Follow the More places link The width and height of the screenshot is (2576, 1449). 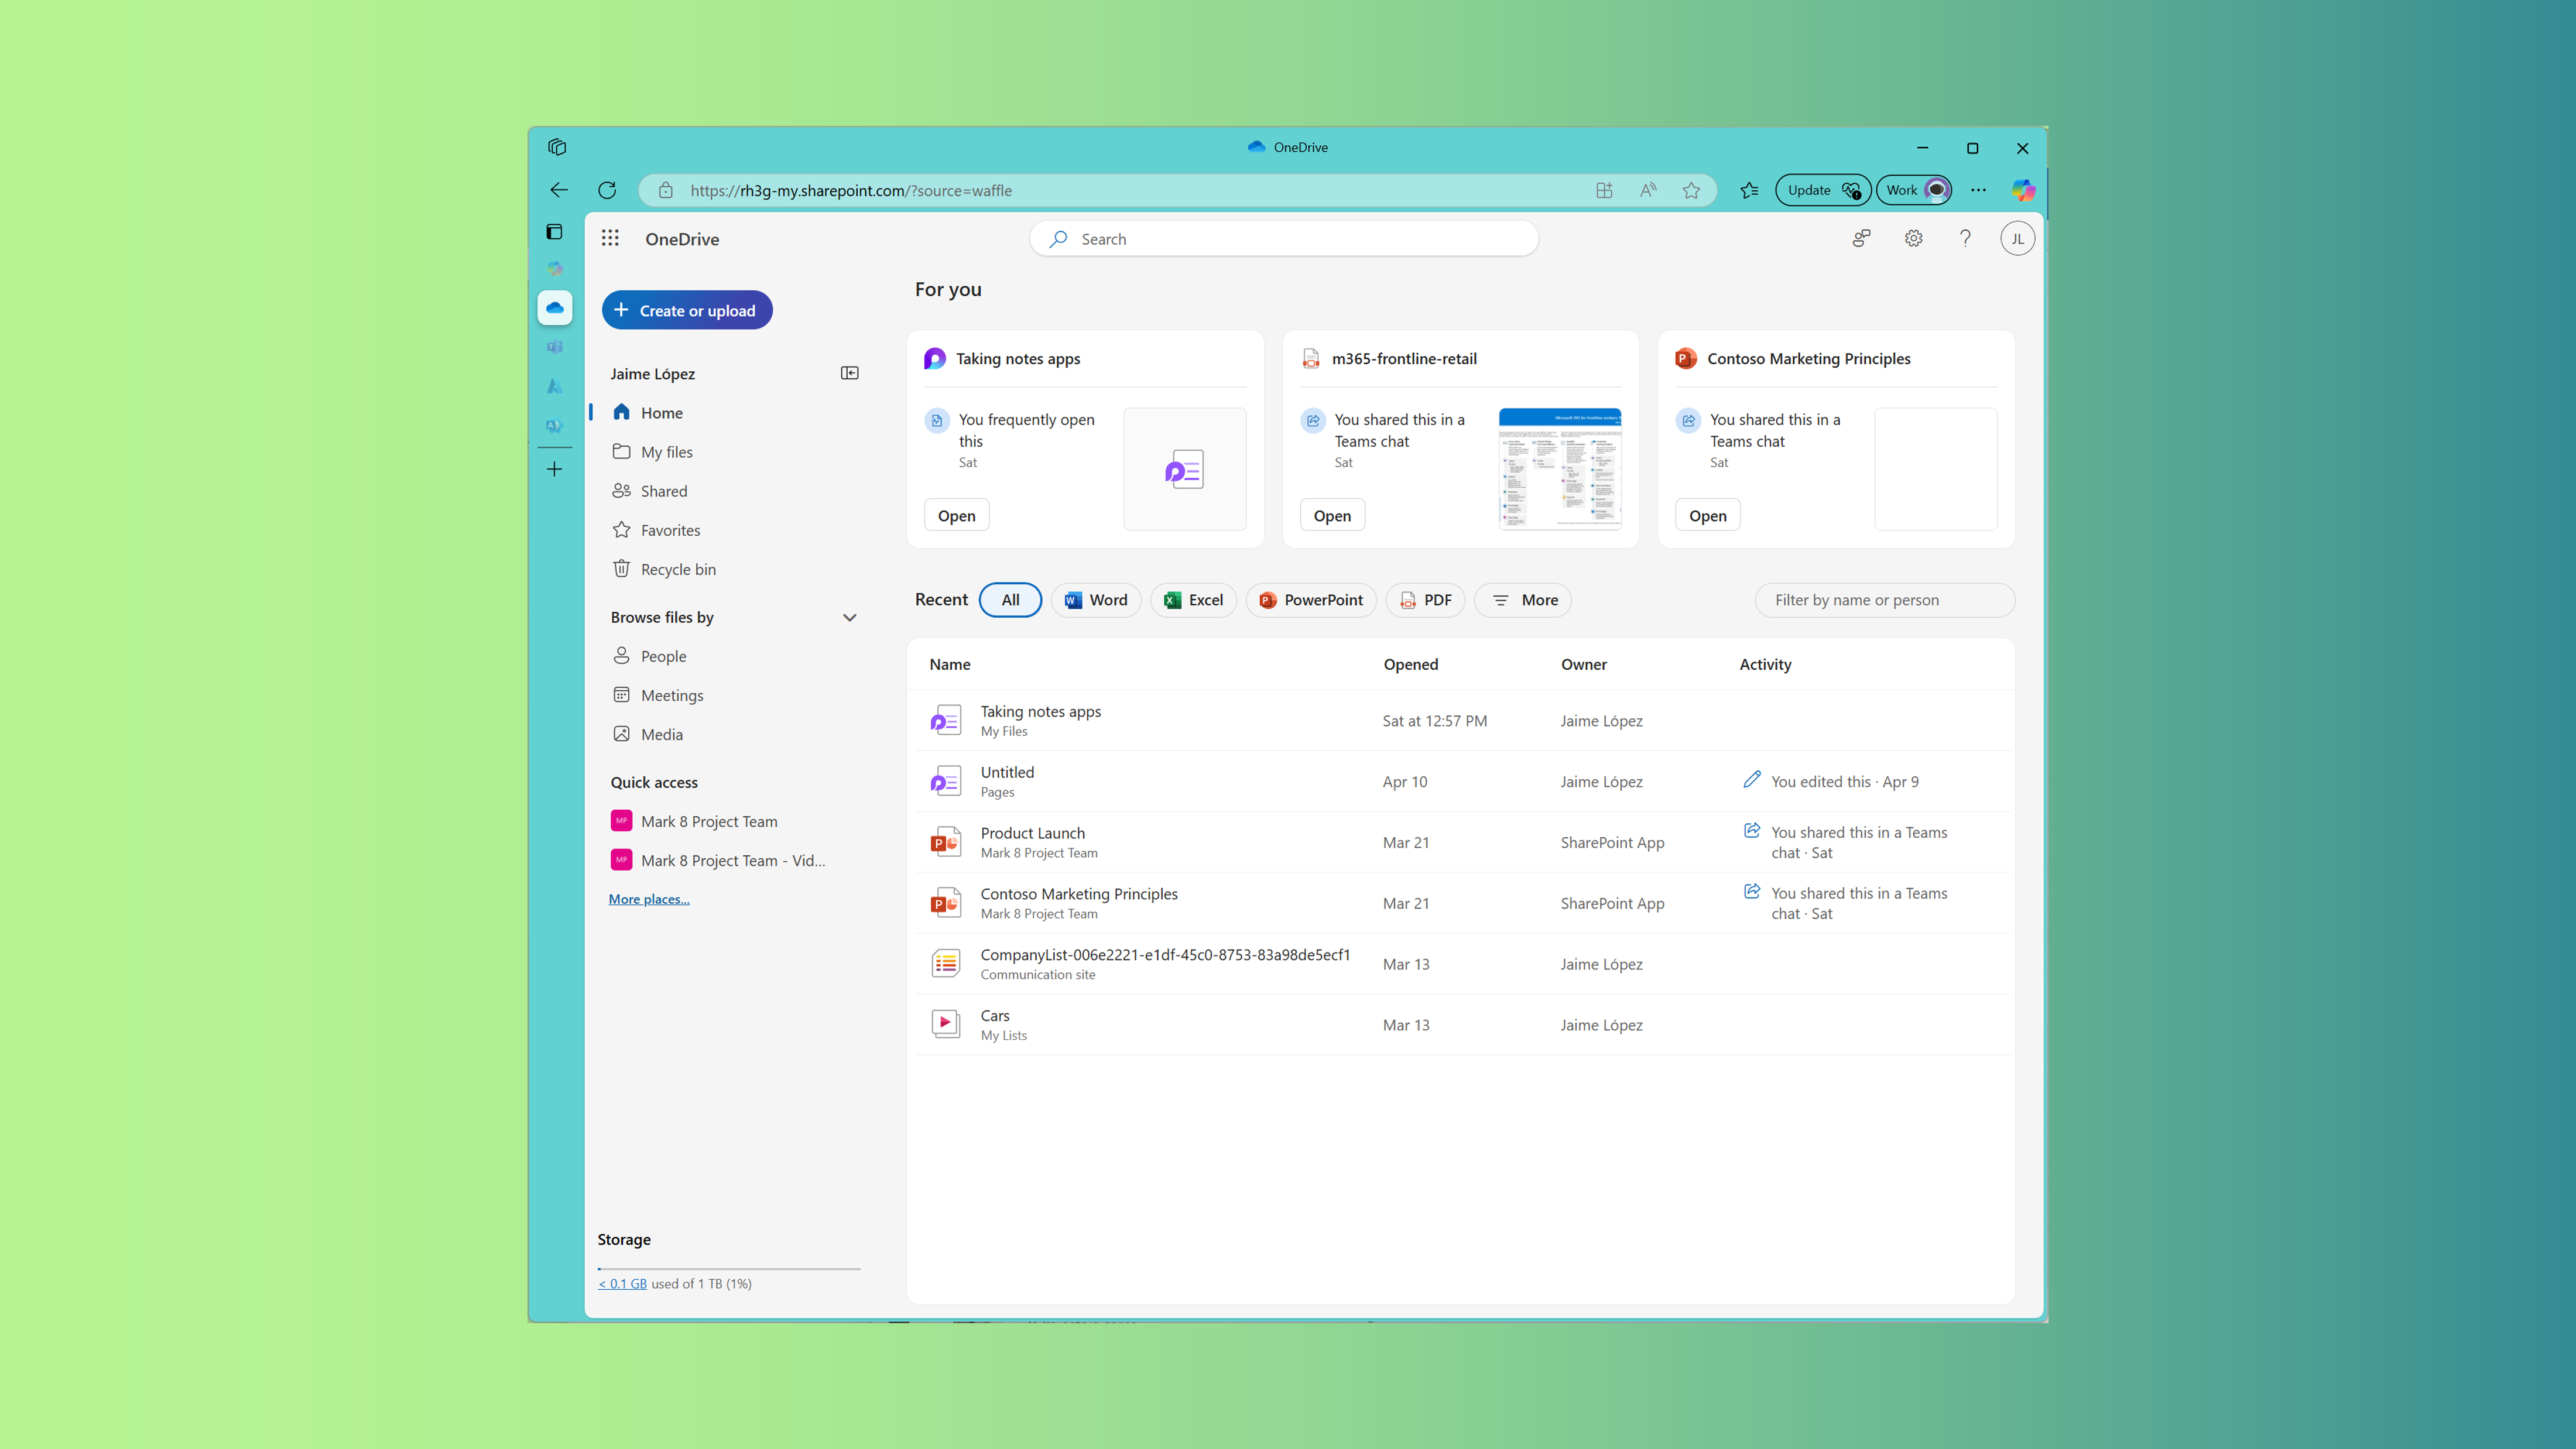(648, 898)
